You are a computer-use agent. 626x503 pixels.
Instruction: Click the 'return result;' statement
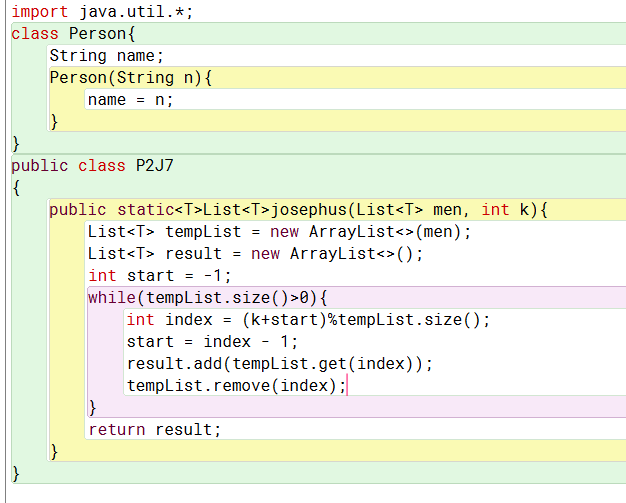tap(155, 430)
